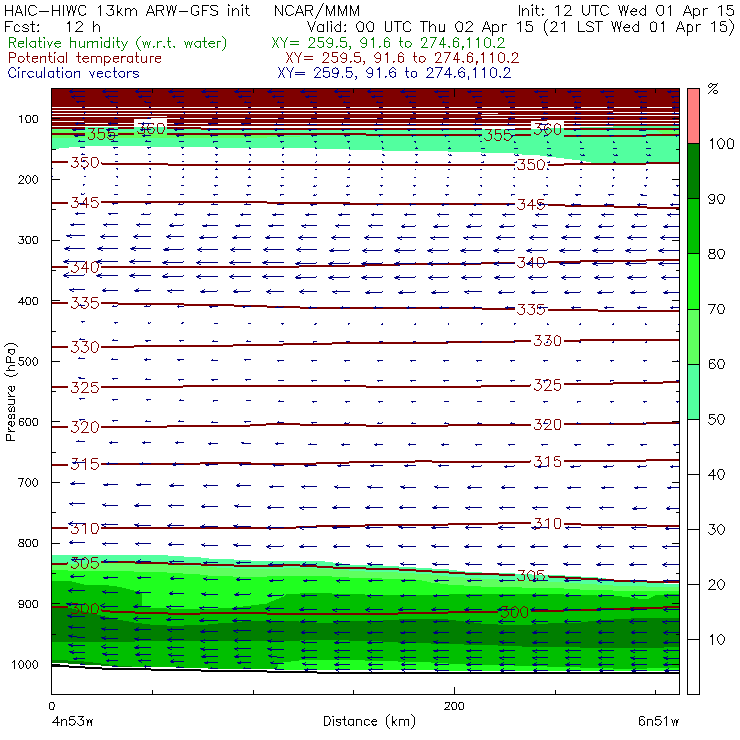This screenshot has height=740, width=740.
Task: Click the '800' pressure axis tick label
Action: [x=28, y=543]
